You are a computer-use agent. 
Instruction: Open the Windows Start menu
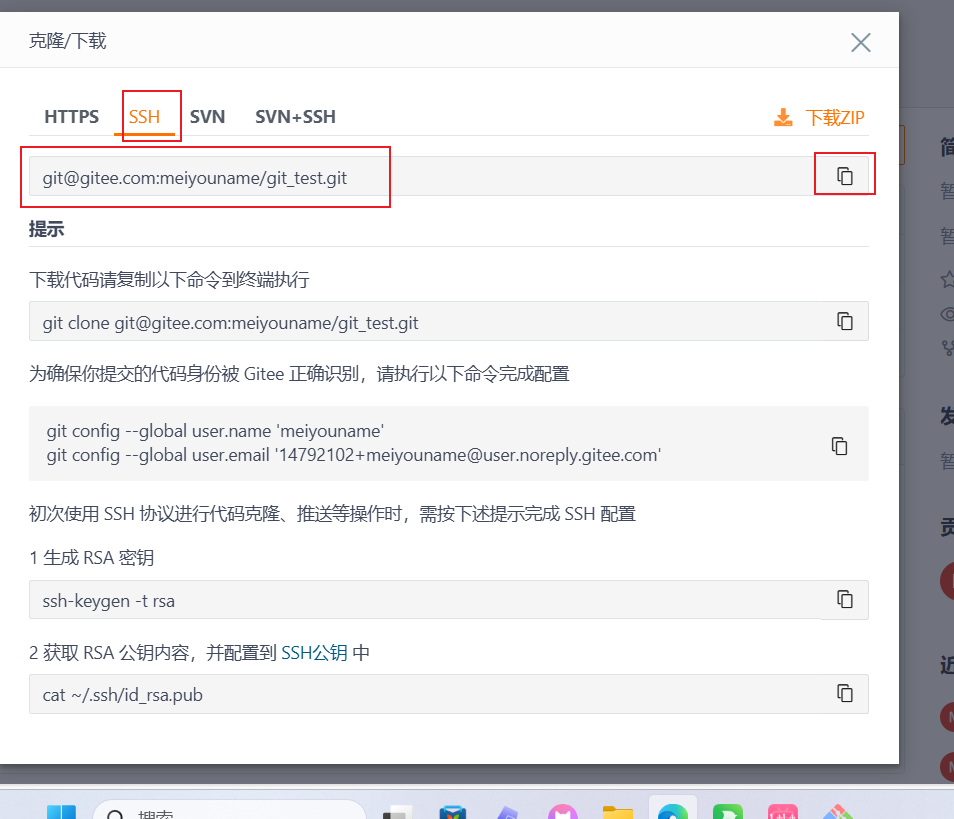coord(61,812)
